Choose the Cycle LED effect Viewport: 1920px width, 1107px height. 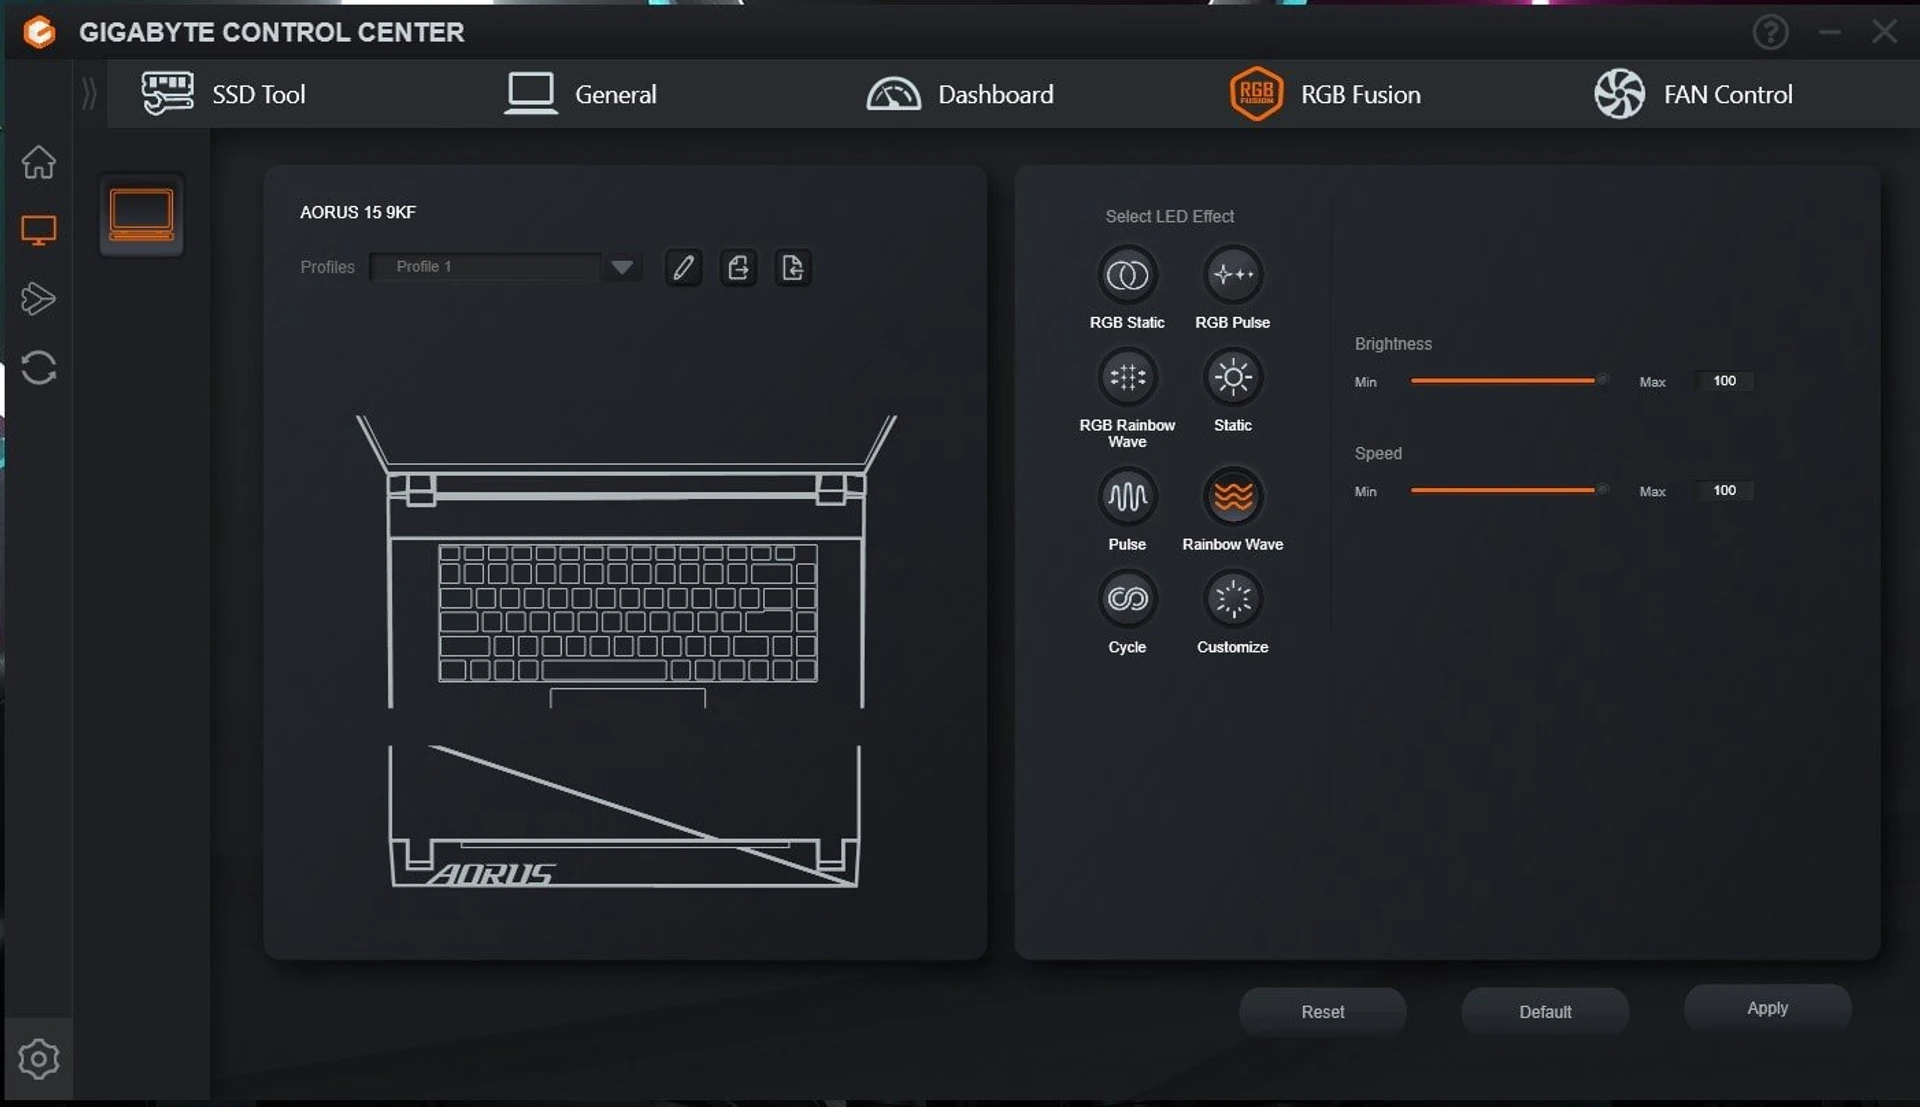click(x=1127, y=600)
